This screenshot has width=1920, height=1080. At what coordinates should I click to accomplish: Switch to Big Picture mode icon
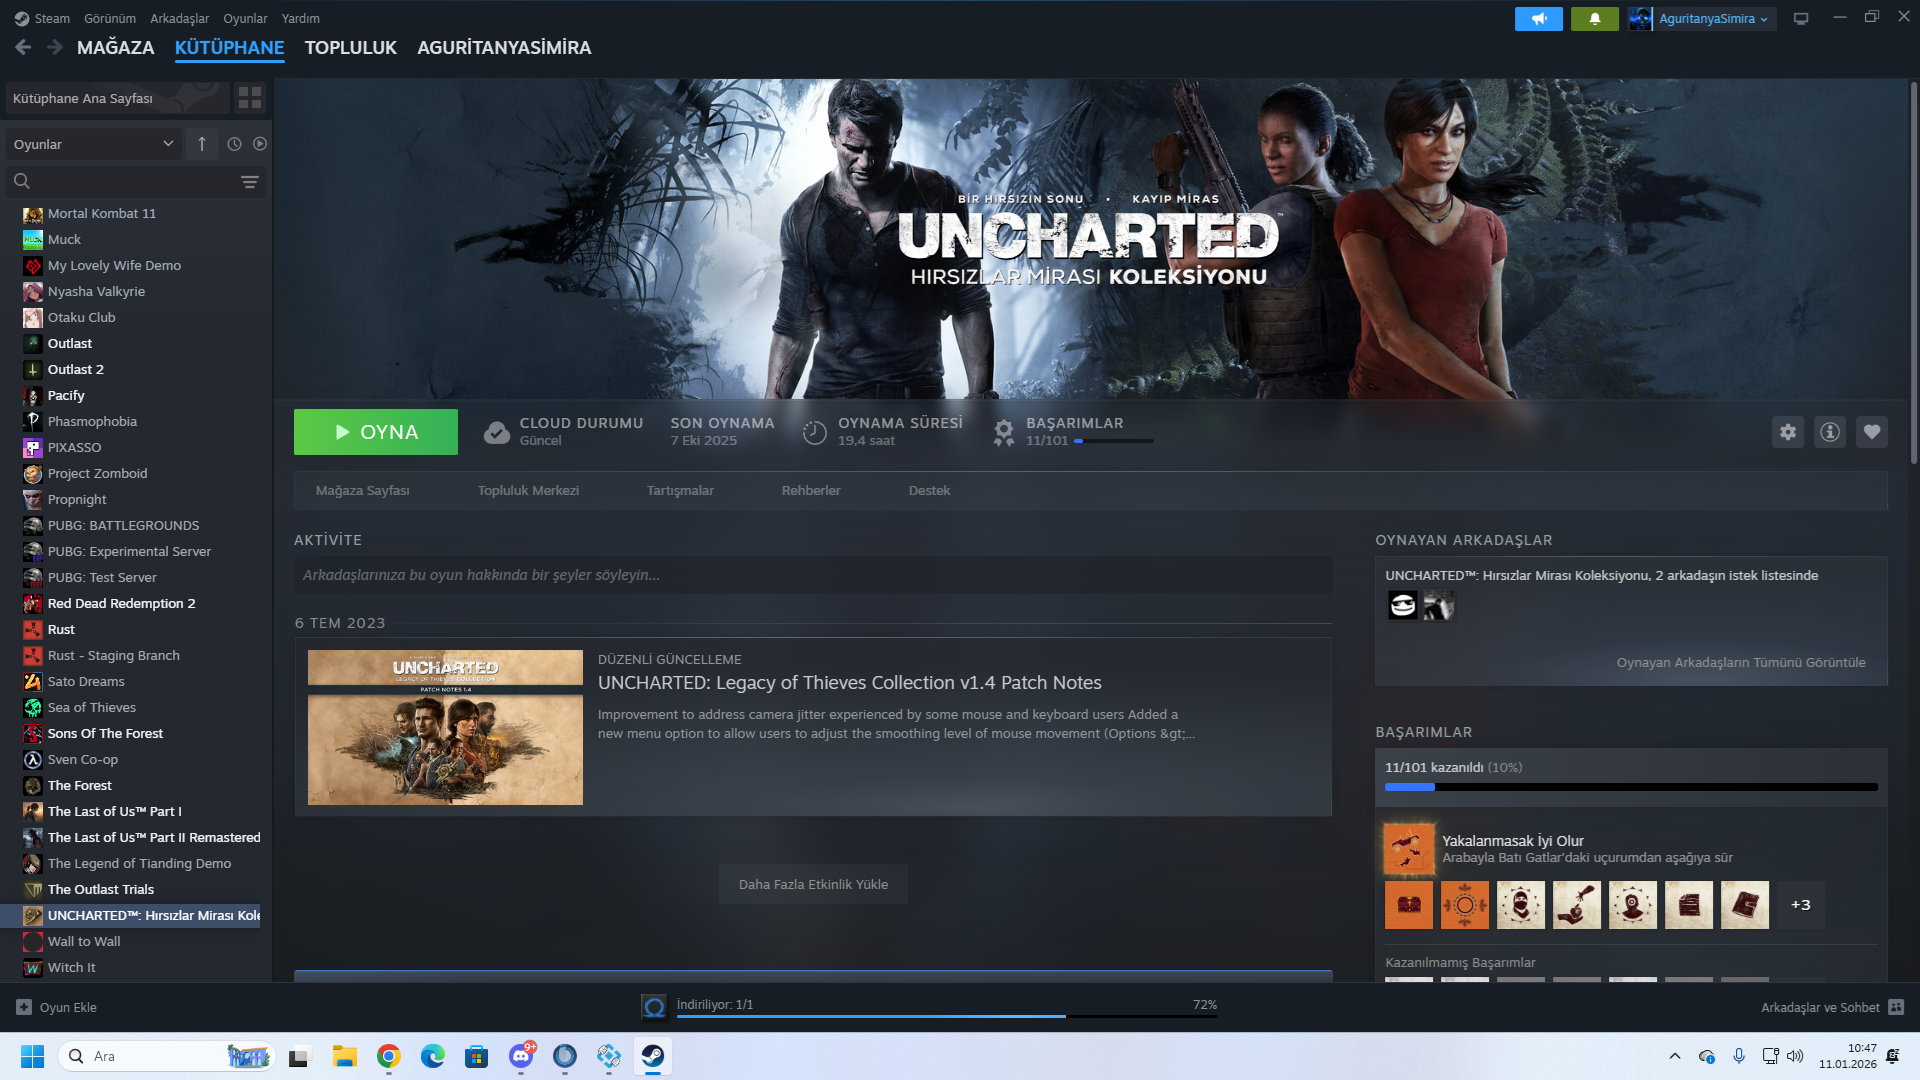(1801, 18)
